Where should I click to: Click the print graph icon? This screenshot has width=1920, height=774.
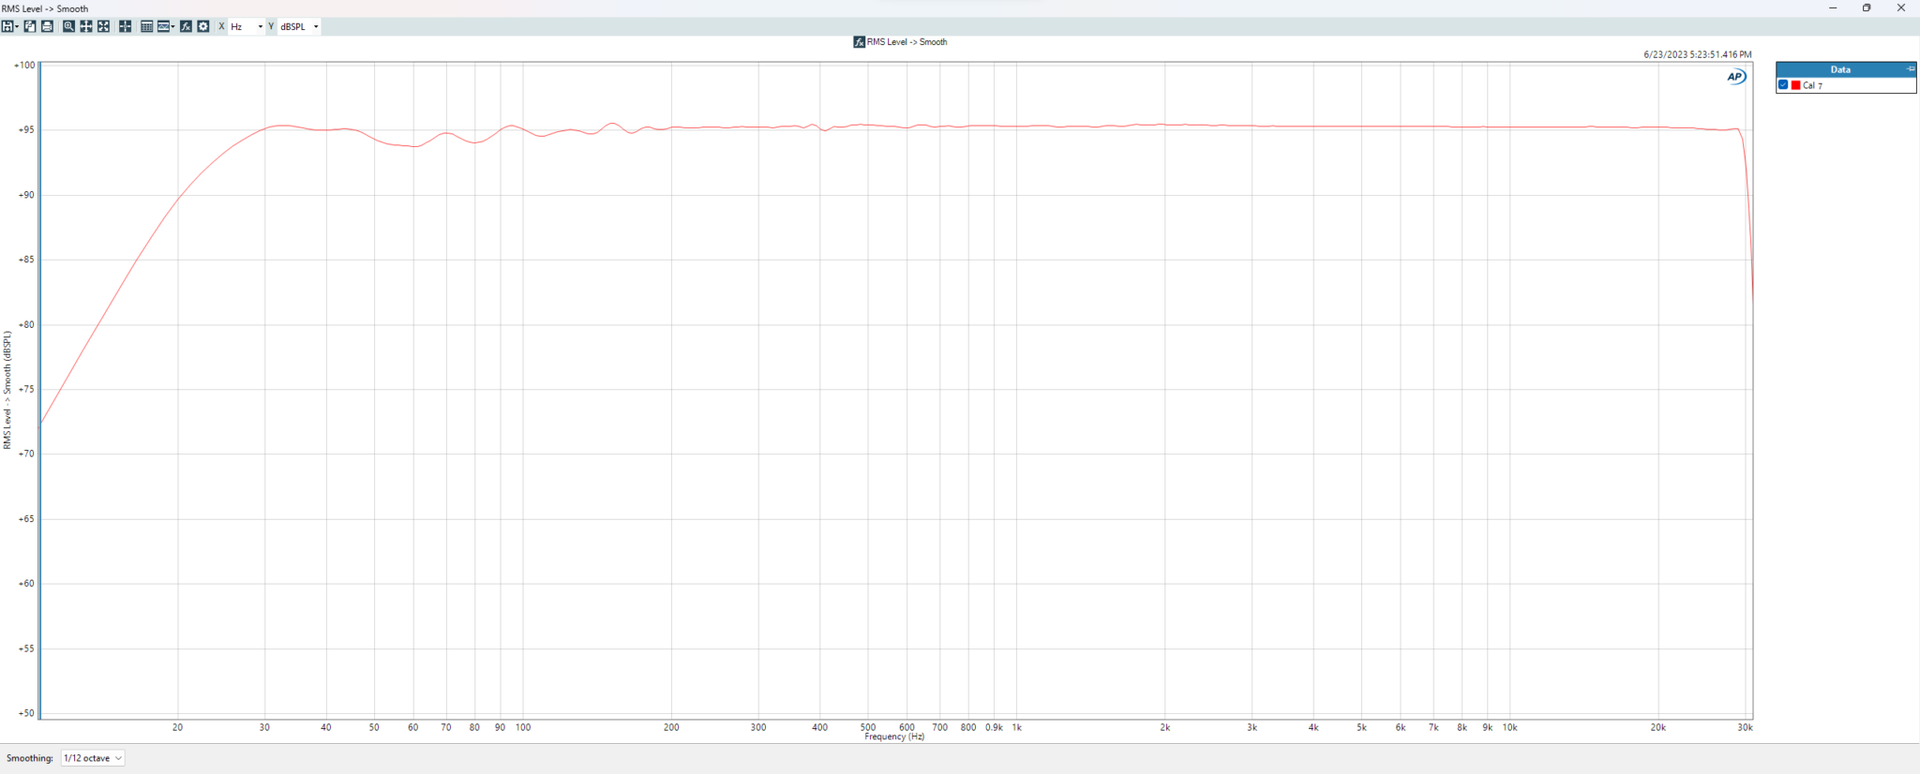(x=47, y=26)
